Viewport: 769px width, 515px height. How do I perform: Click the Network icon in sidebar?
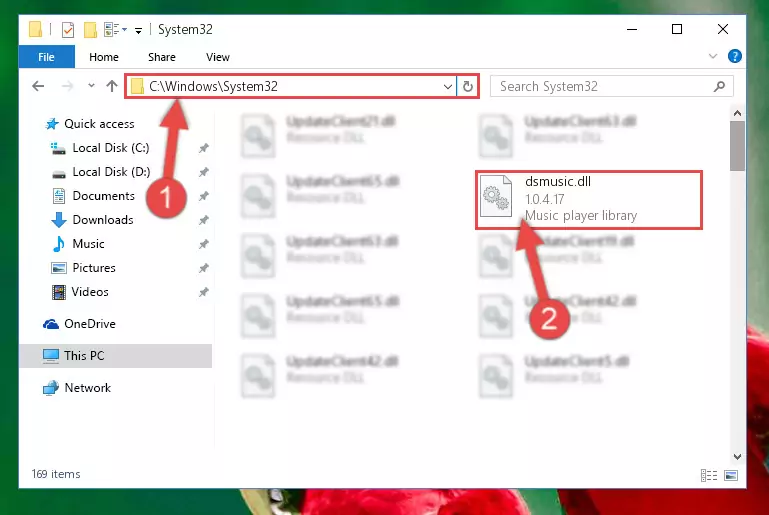tap(51, 388)
